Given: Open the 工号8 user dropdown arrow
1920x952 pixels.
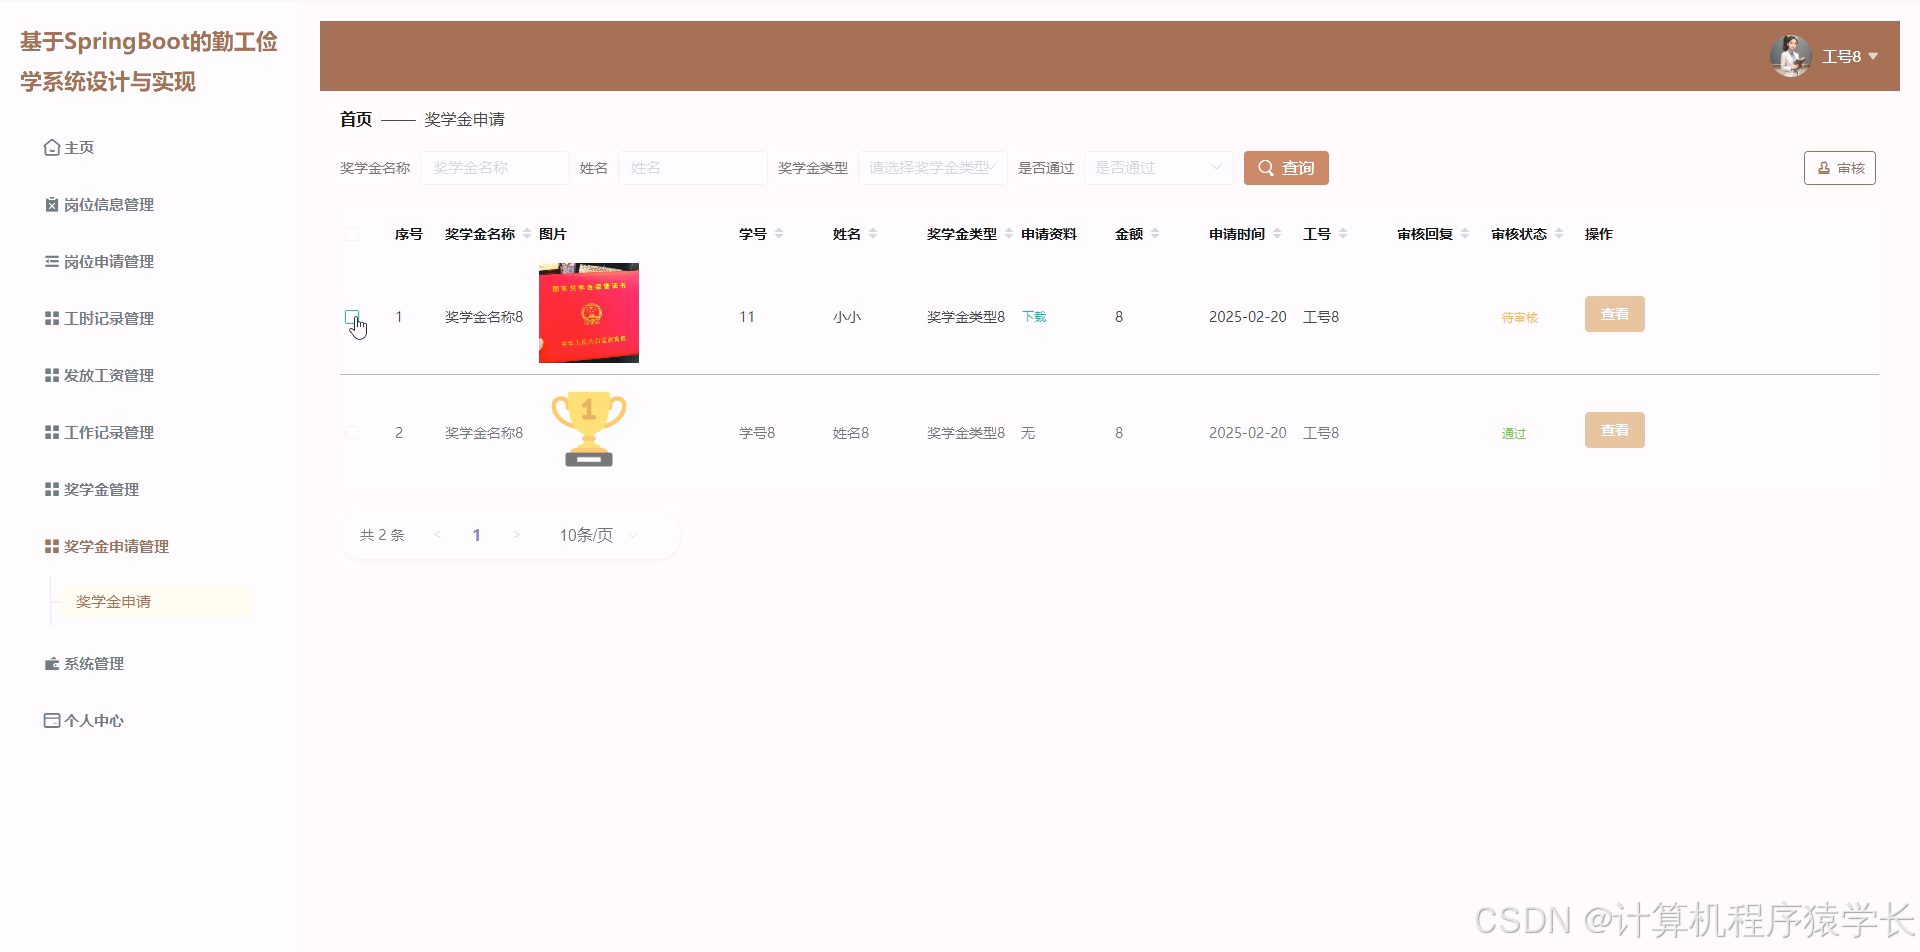Looking at the screenshot, I should point(1873,56).
